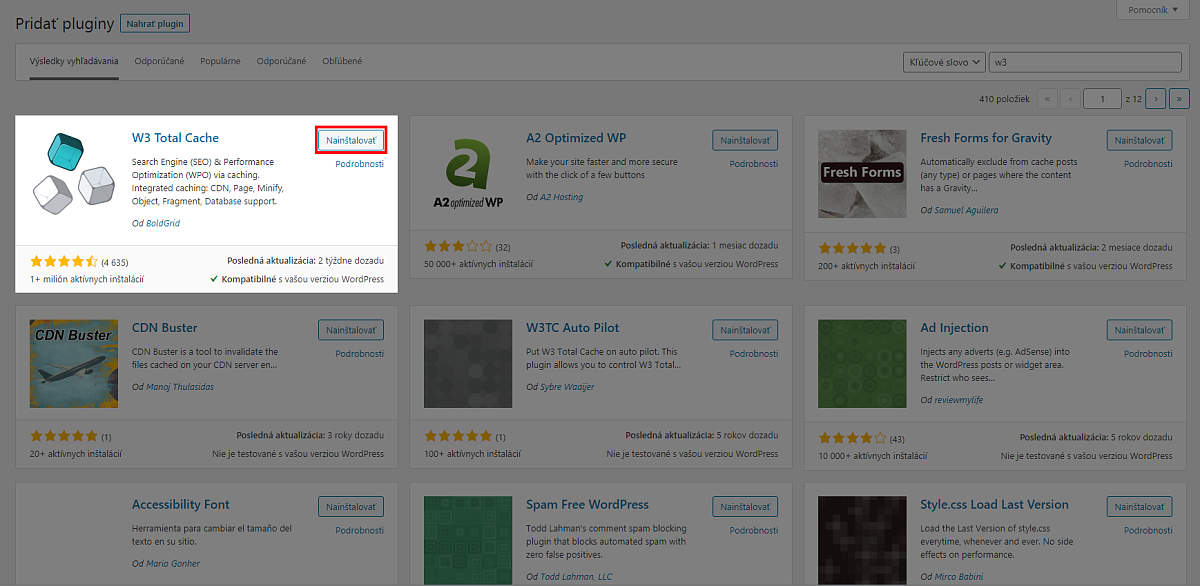Open Podrobnosti for Style.css Load Last Version
Screen dimensions: 1200x586
click(x=1148, y=531)
